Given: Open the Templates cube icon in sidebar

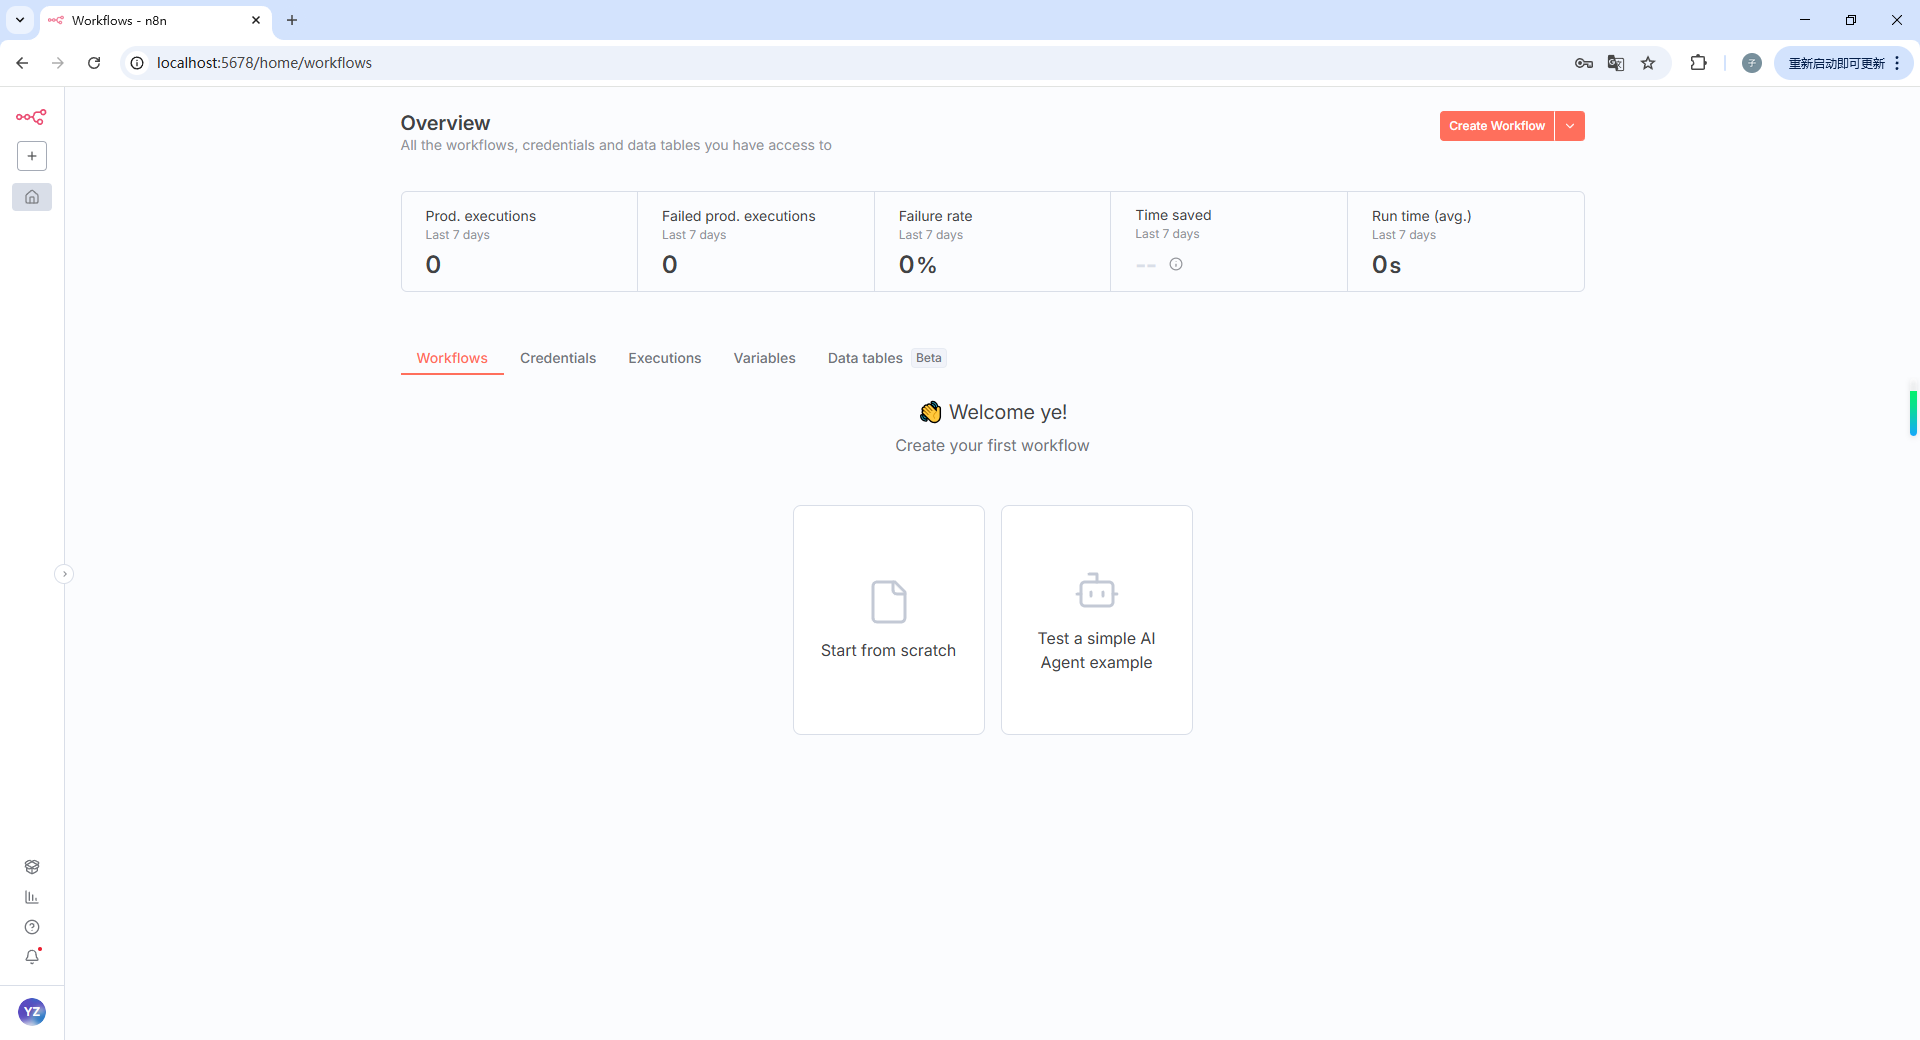Looking at the screenshot, I should [32, 867].
